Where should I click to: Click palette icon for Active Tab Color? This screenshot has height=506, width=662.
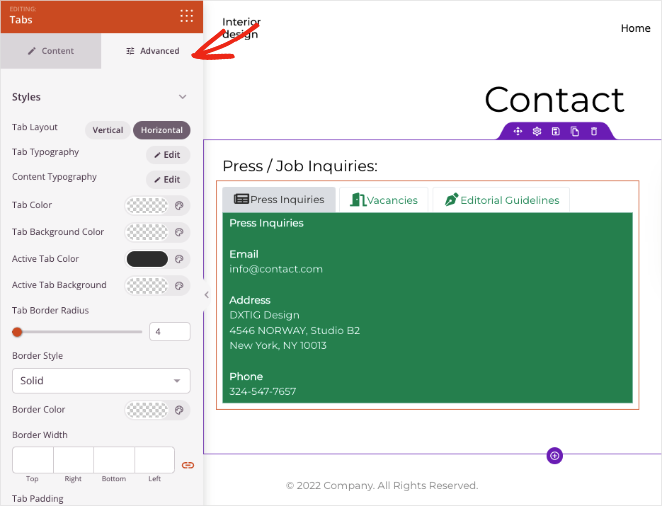click(x=179, y=259)
